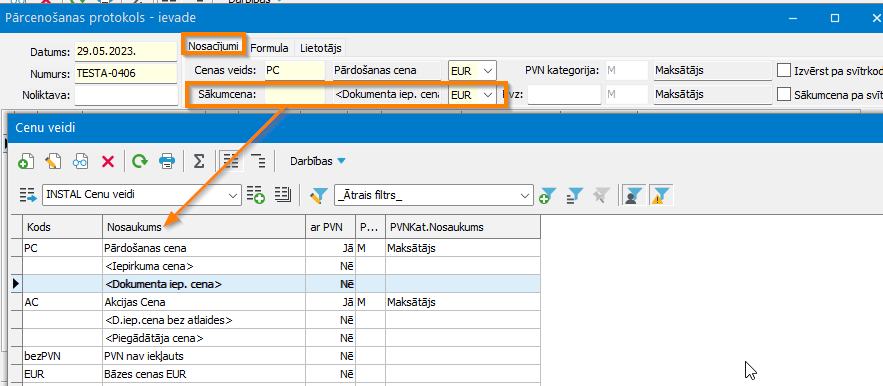Expand the 'INSTAL Cenu veidi' view combo box
The image size is (883, 386).
coord(233,196)
